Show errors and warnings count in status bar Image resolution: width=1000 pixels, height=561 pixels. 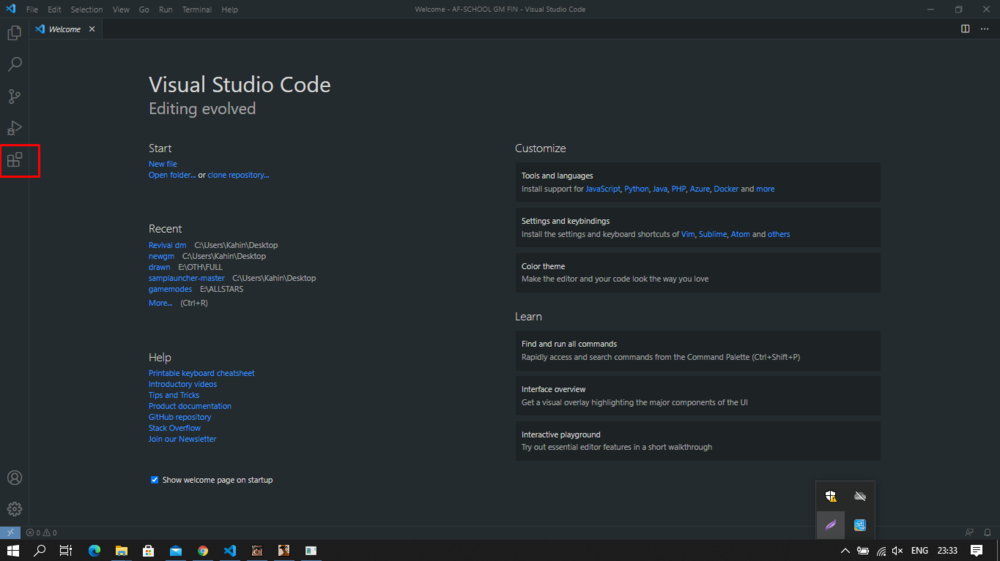(41, 532)
